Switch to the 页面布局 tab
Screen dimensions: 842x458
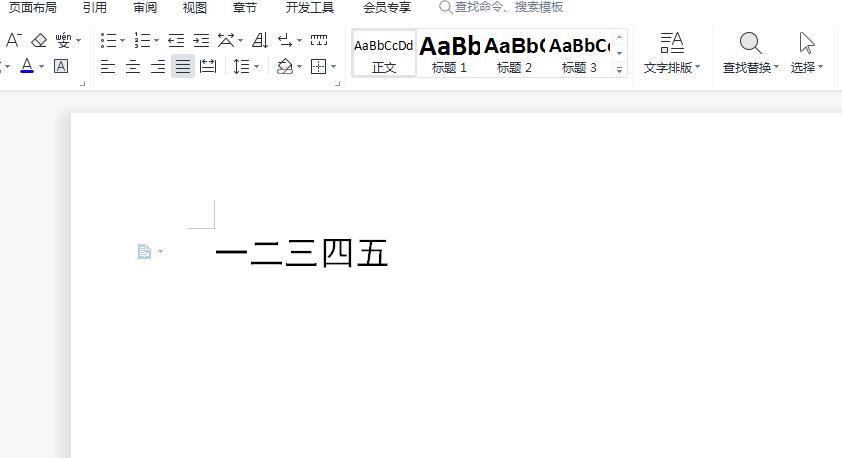coord(33,8)
